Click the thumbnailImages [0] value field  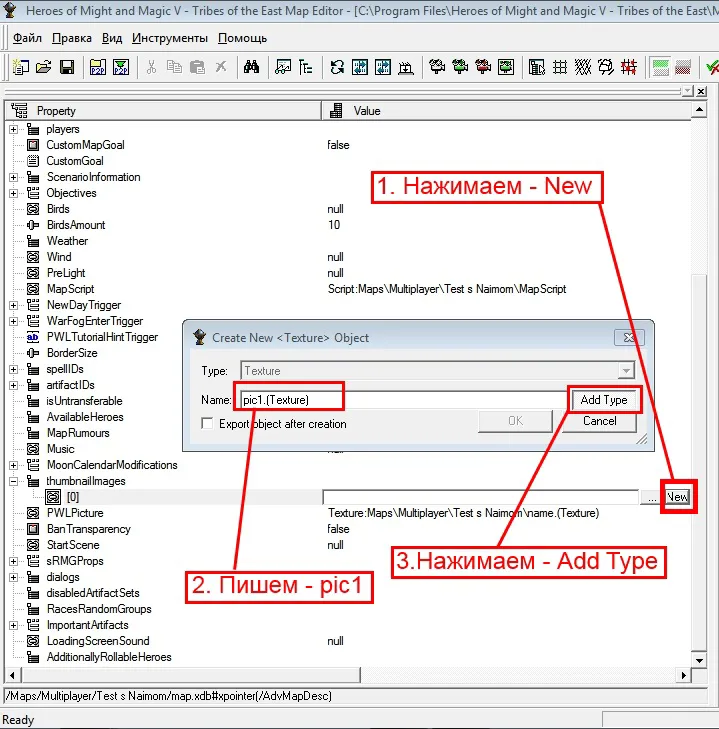[480, 497]
